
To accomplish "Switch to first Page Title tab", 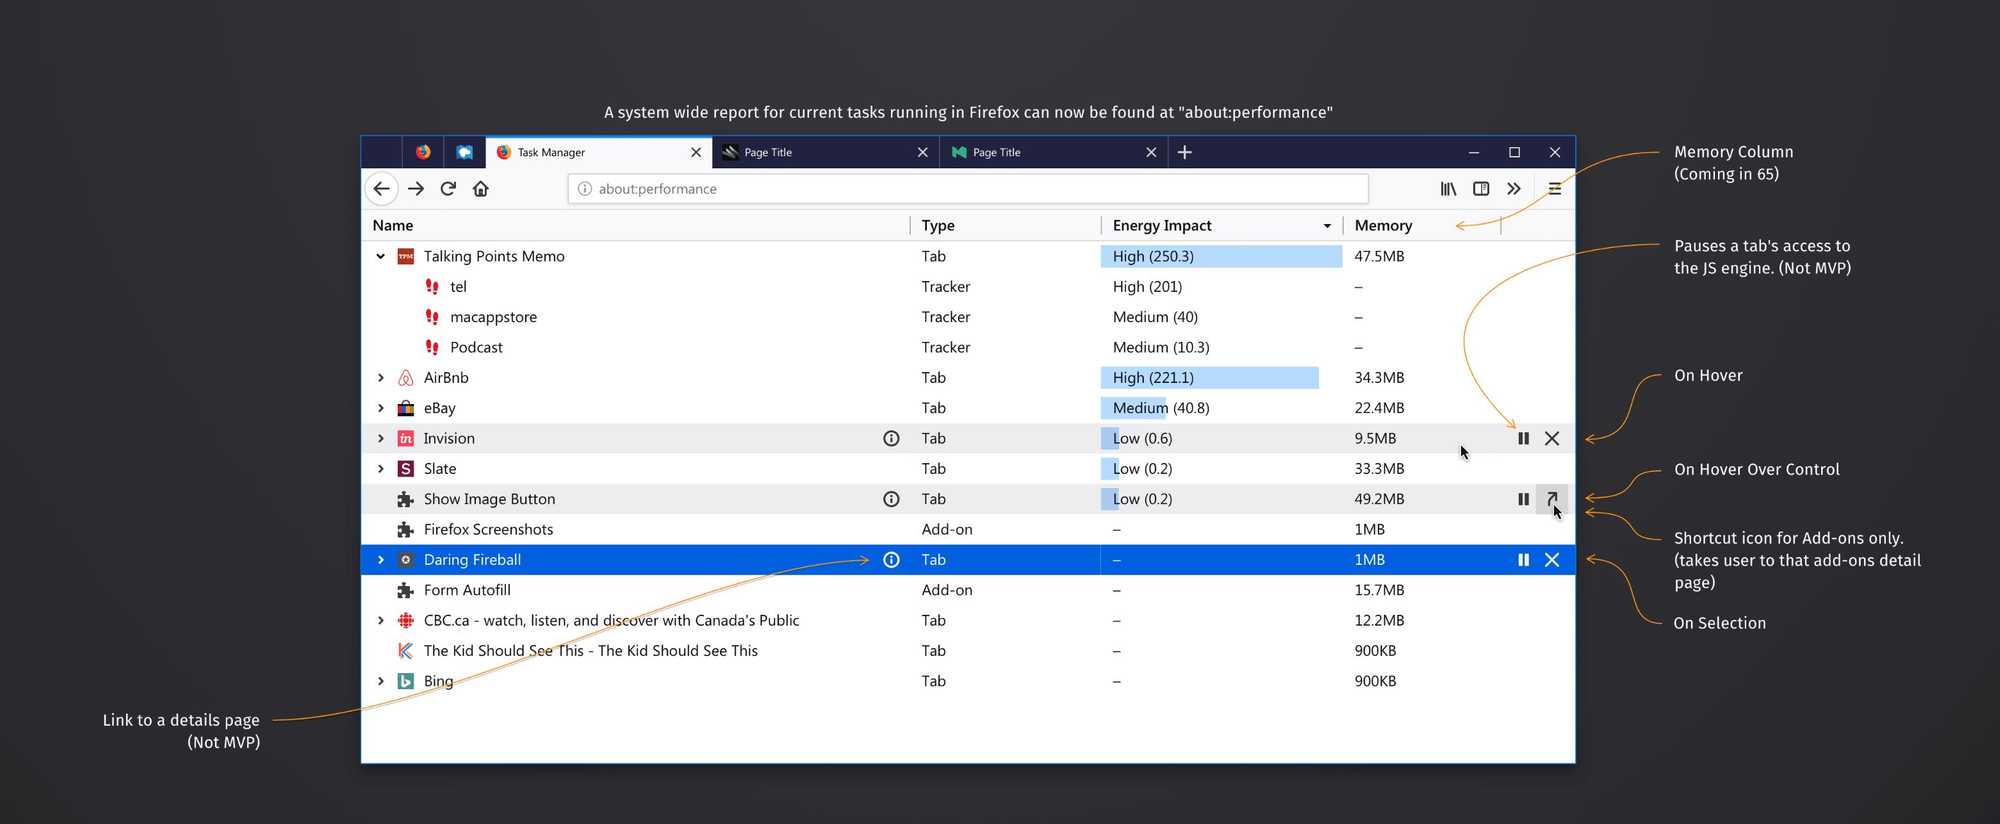I will 825,152.
